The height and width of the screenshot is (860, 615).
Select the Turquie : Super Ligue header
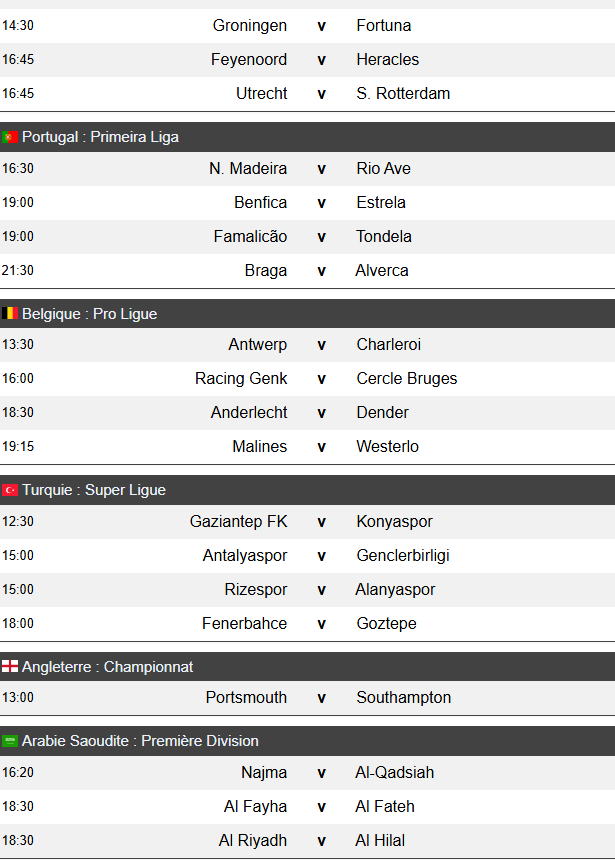click(x=94, y=490)
